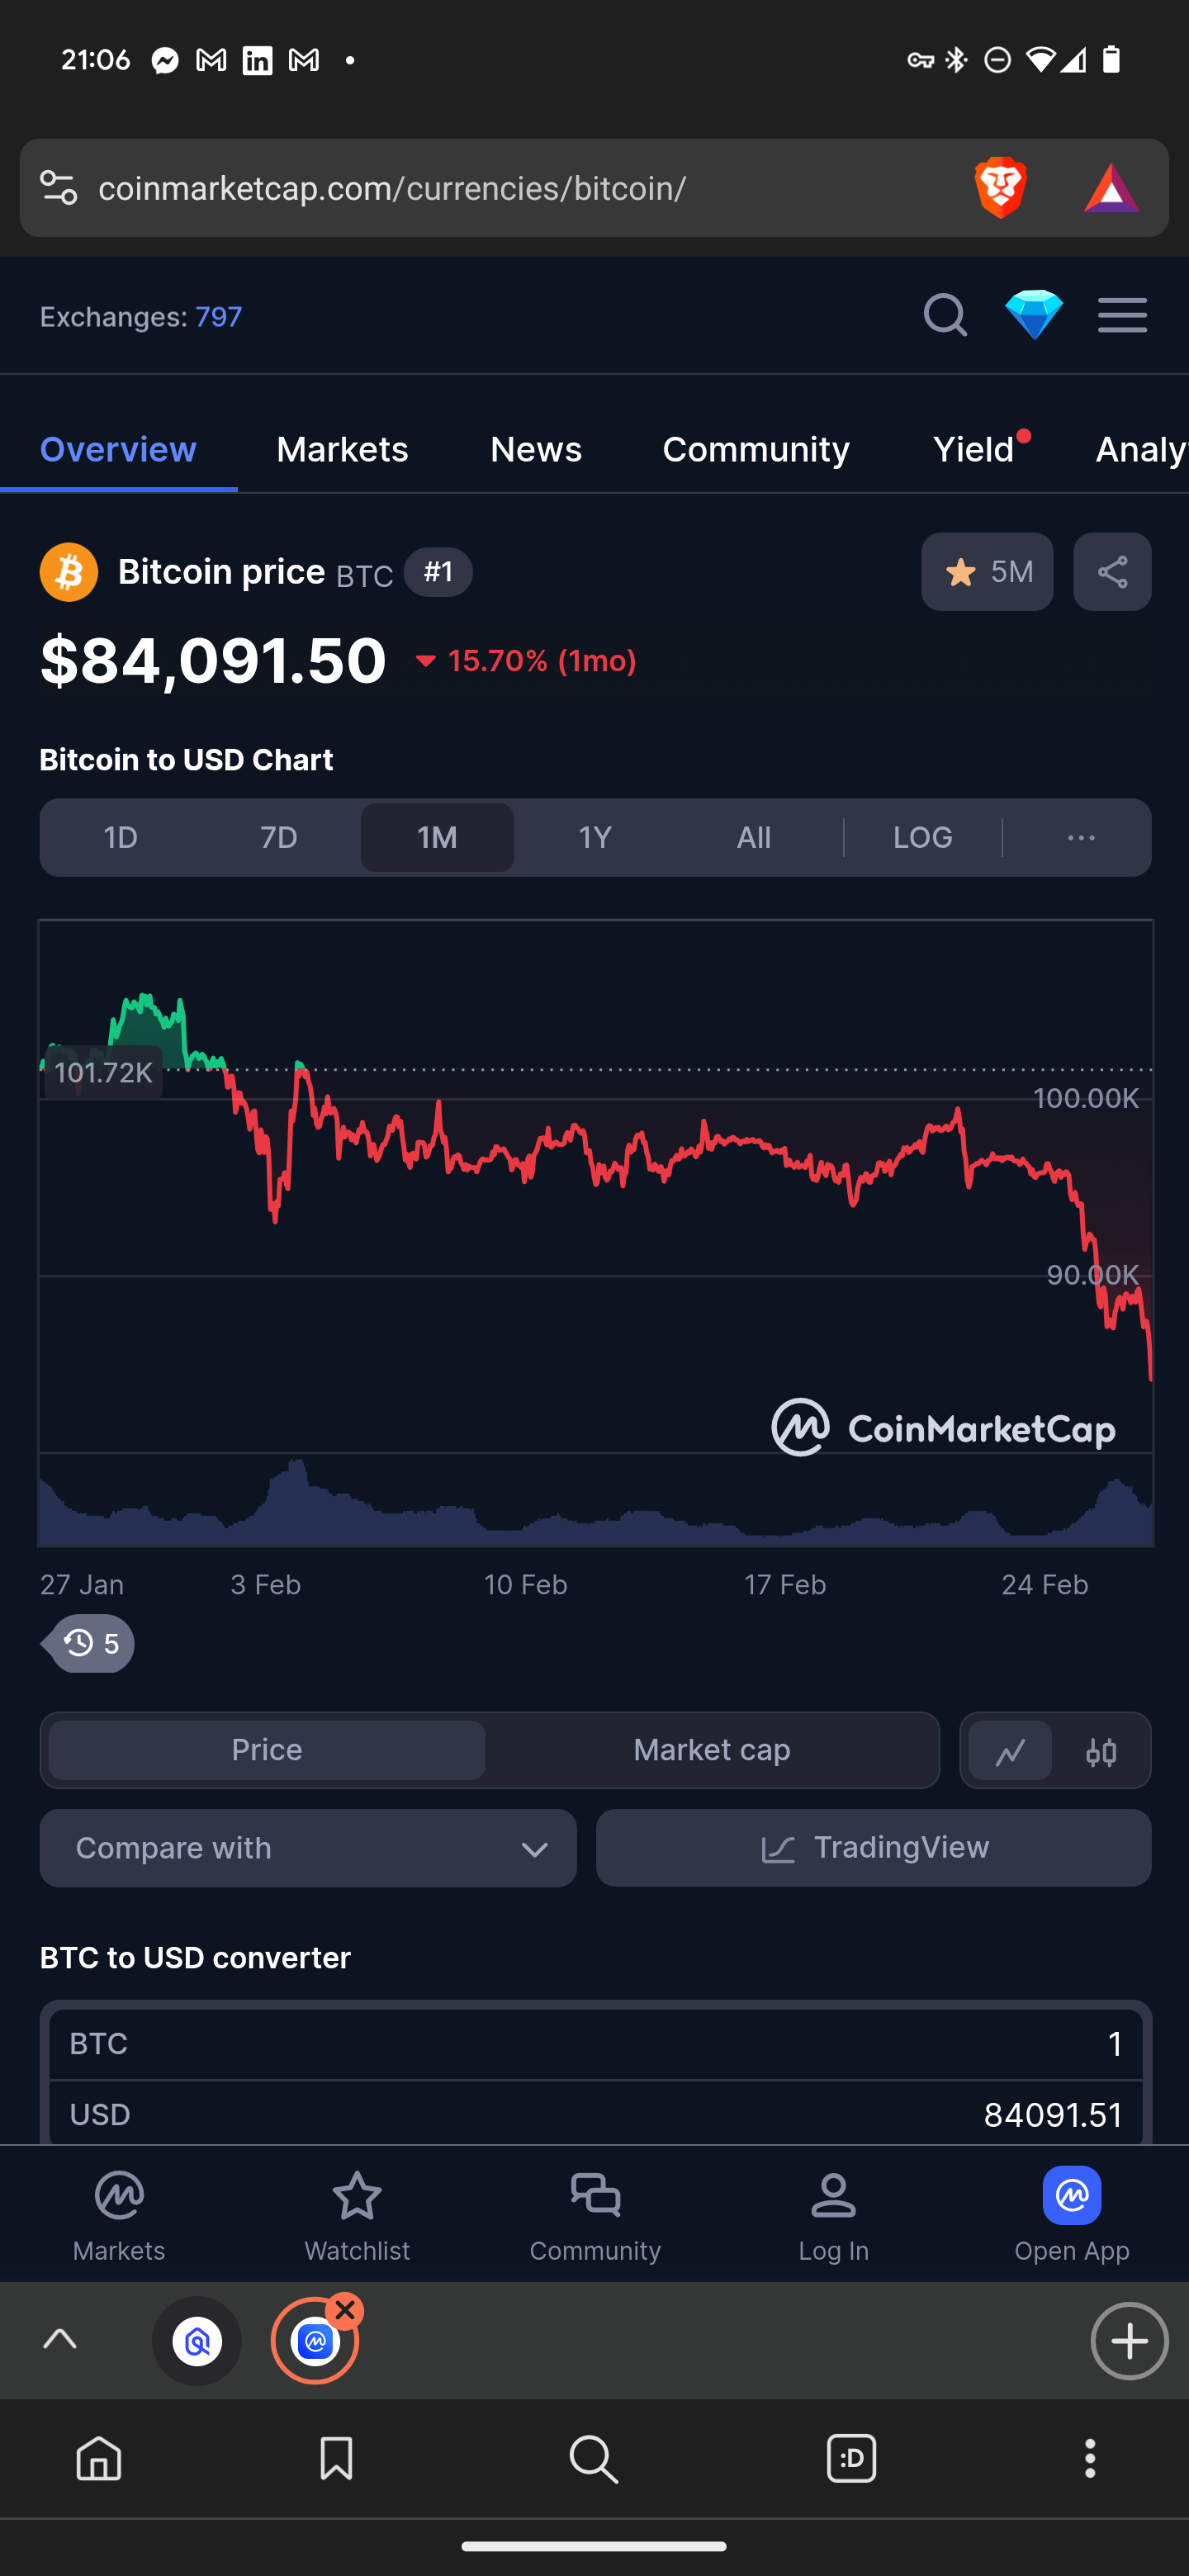Toggle the LOG scale option
The image size is (1189, 2576).
[922, 838]
